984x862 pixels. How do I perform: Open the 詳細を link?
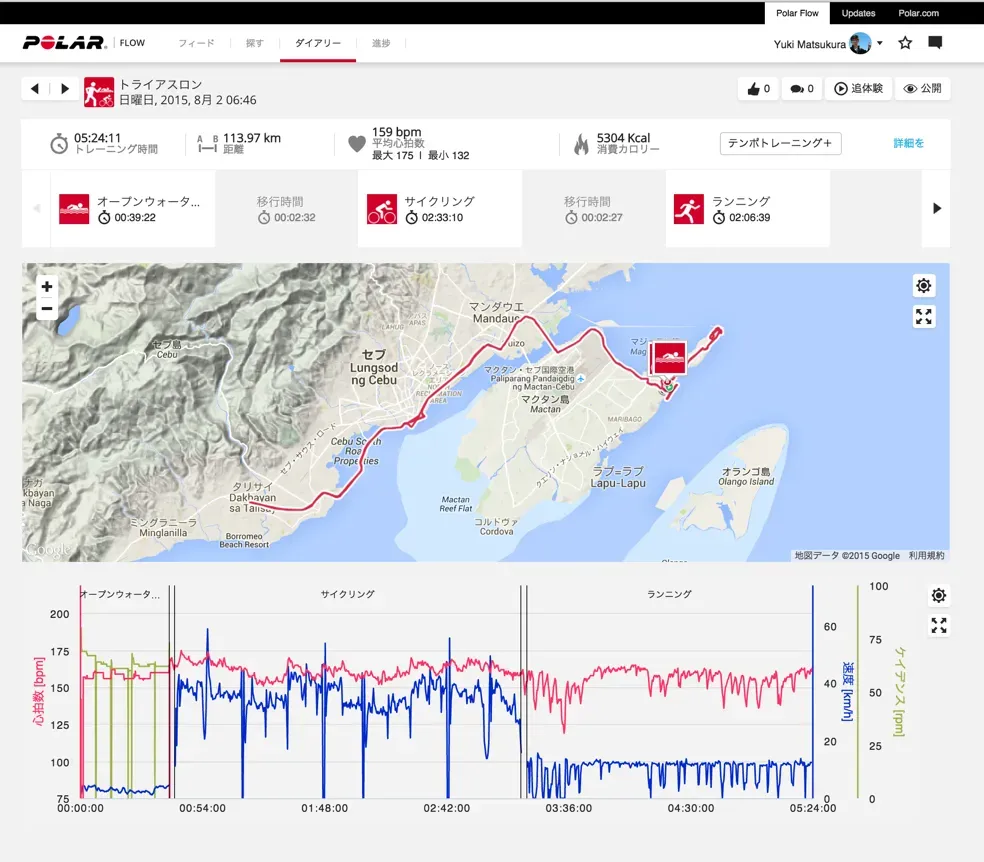909,143
